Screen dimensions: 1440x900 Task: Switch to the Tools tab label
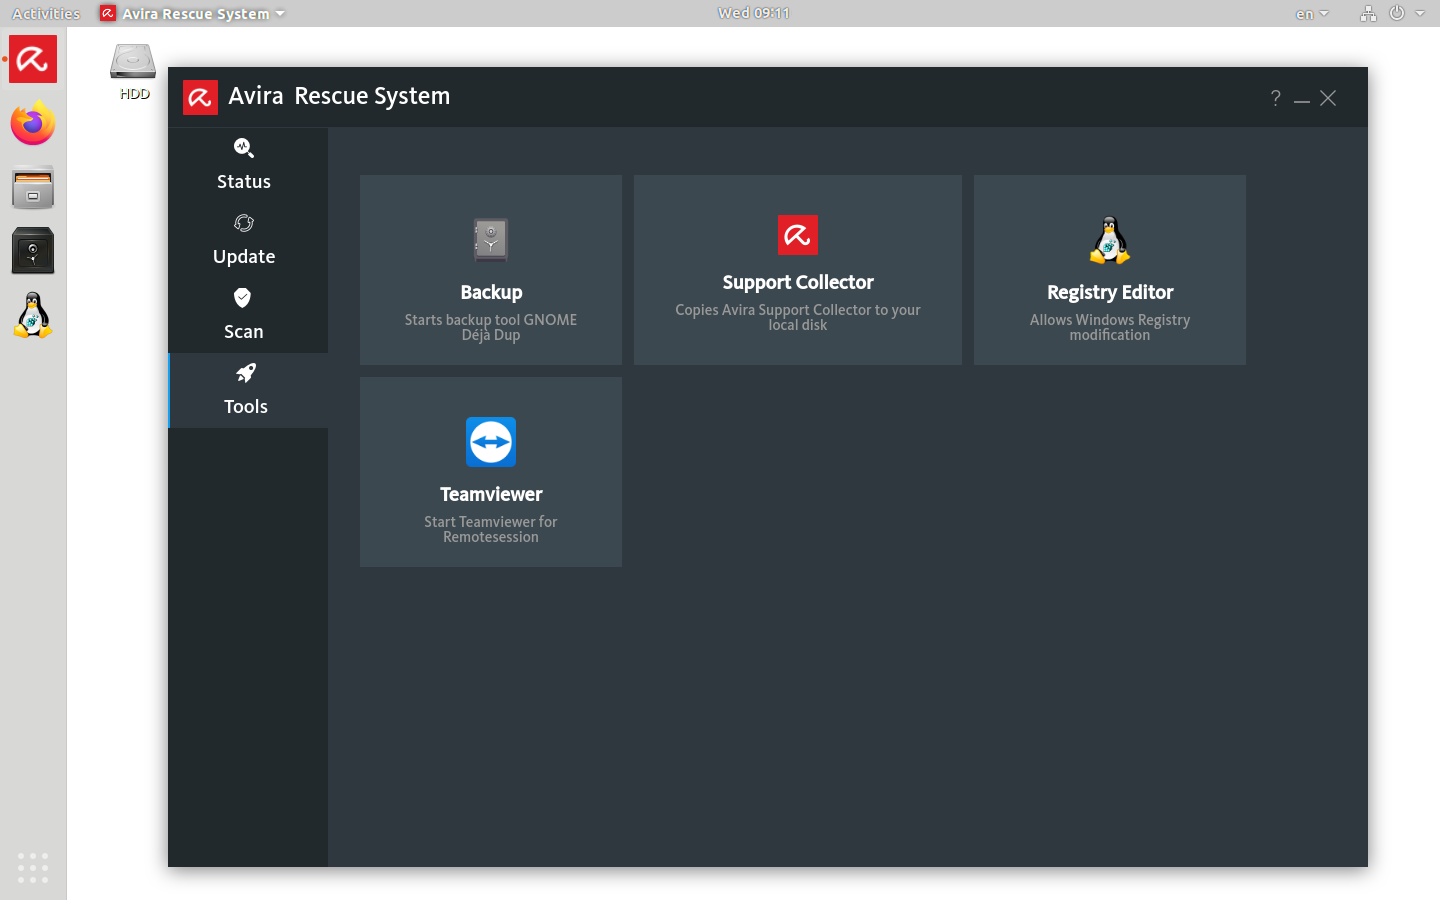pos(246,407)
